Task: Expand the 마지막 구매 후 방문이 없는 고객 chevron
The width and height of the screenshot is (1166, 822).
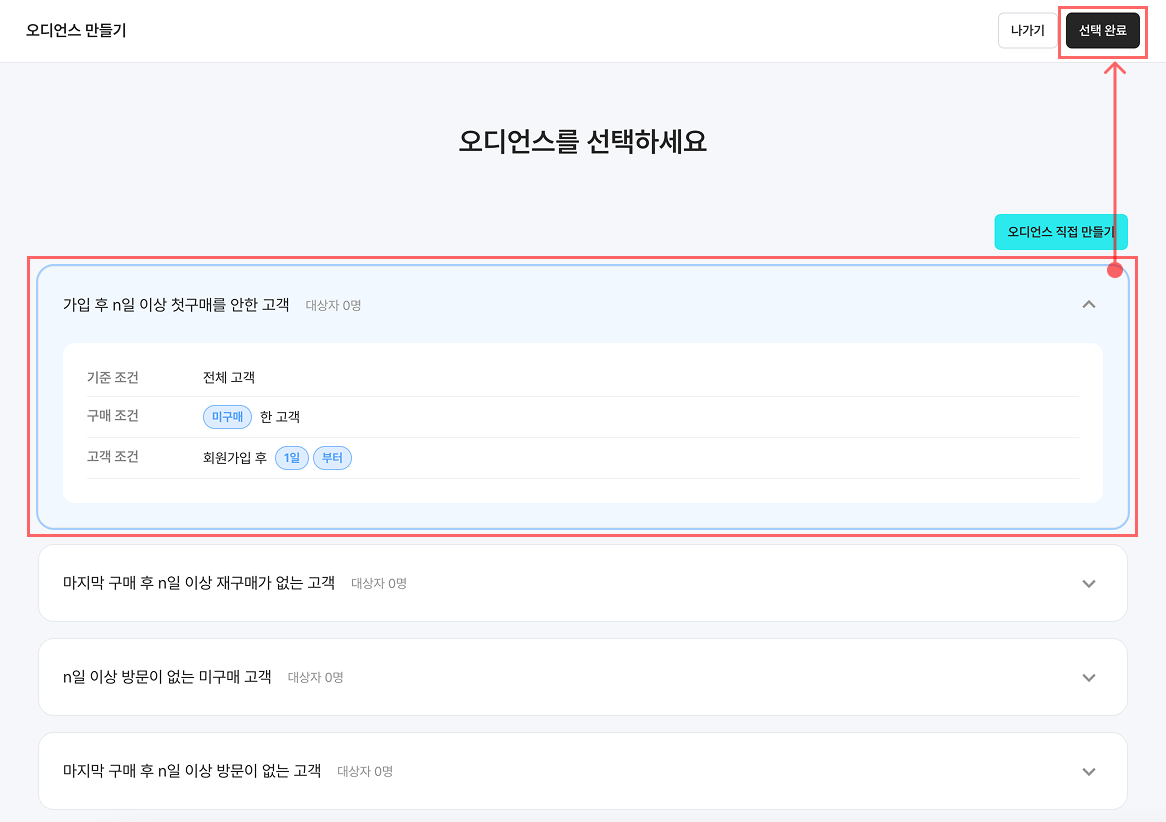Action: point(1089,771)
